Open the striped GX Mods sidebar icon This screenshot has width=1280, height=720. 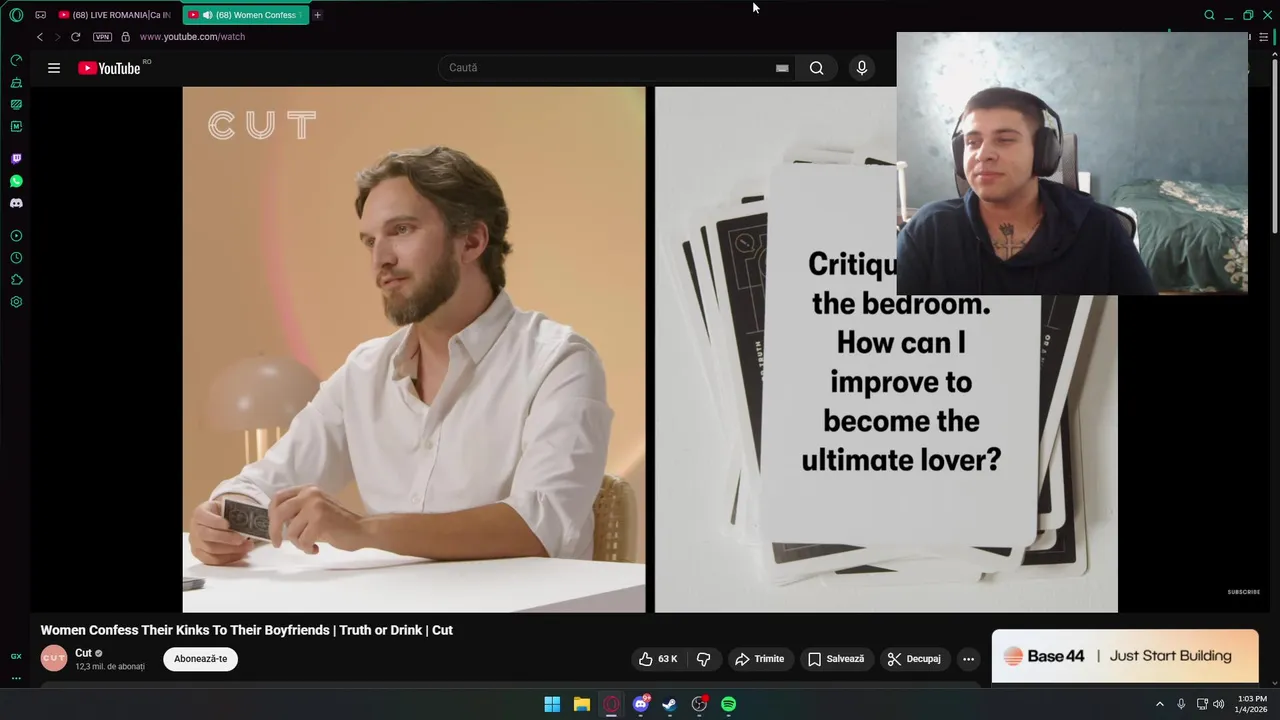tap(16, 104)
